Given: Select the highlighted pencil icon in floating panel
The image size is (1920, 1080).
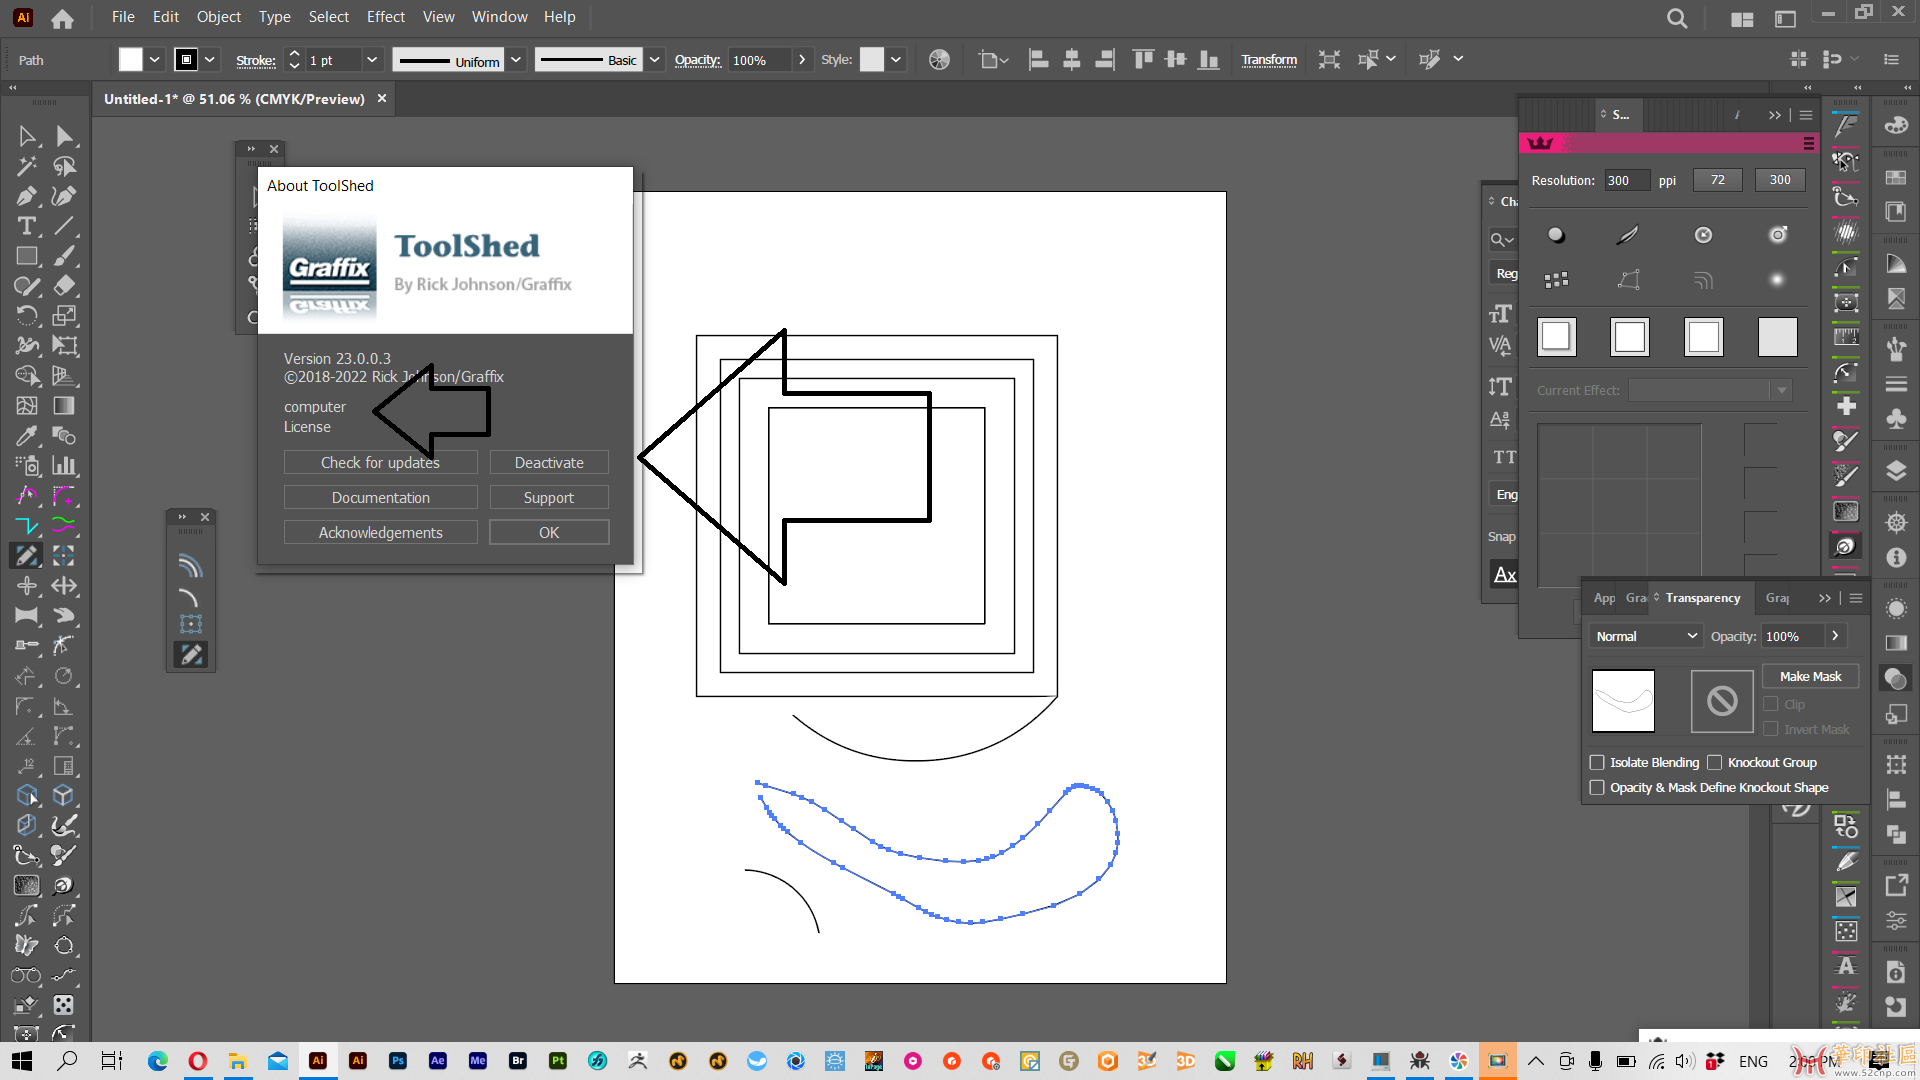Looking at the screenshot, I should [x=191, y=654].
